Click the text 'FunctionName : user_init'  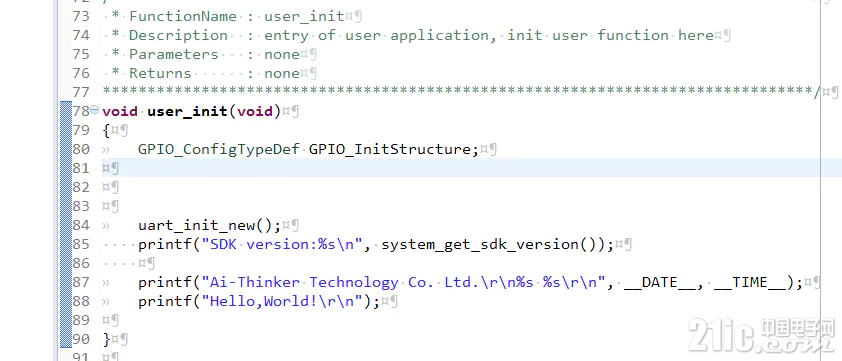[237, 17]
